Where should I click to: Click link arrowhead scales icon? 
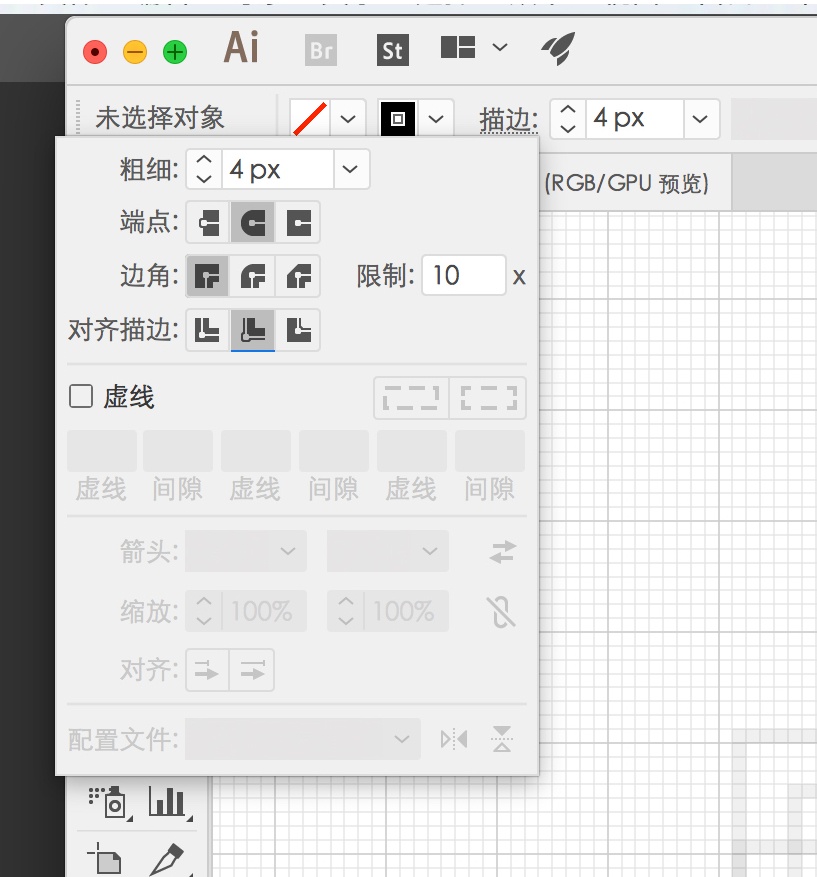501,612
